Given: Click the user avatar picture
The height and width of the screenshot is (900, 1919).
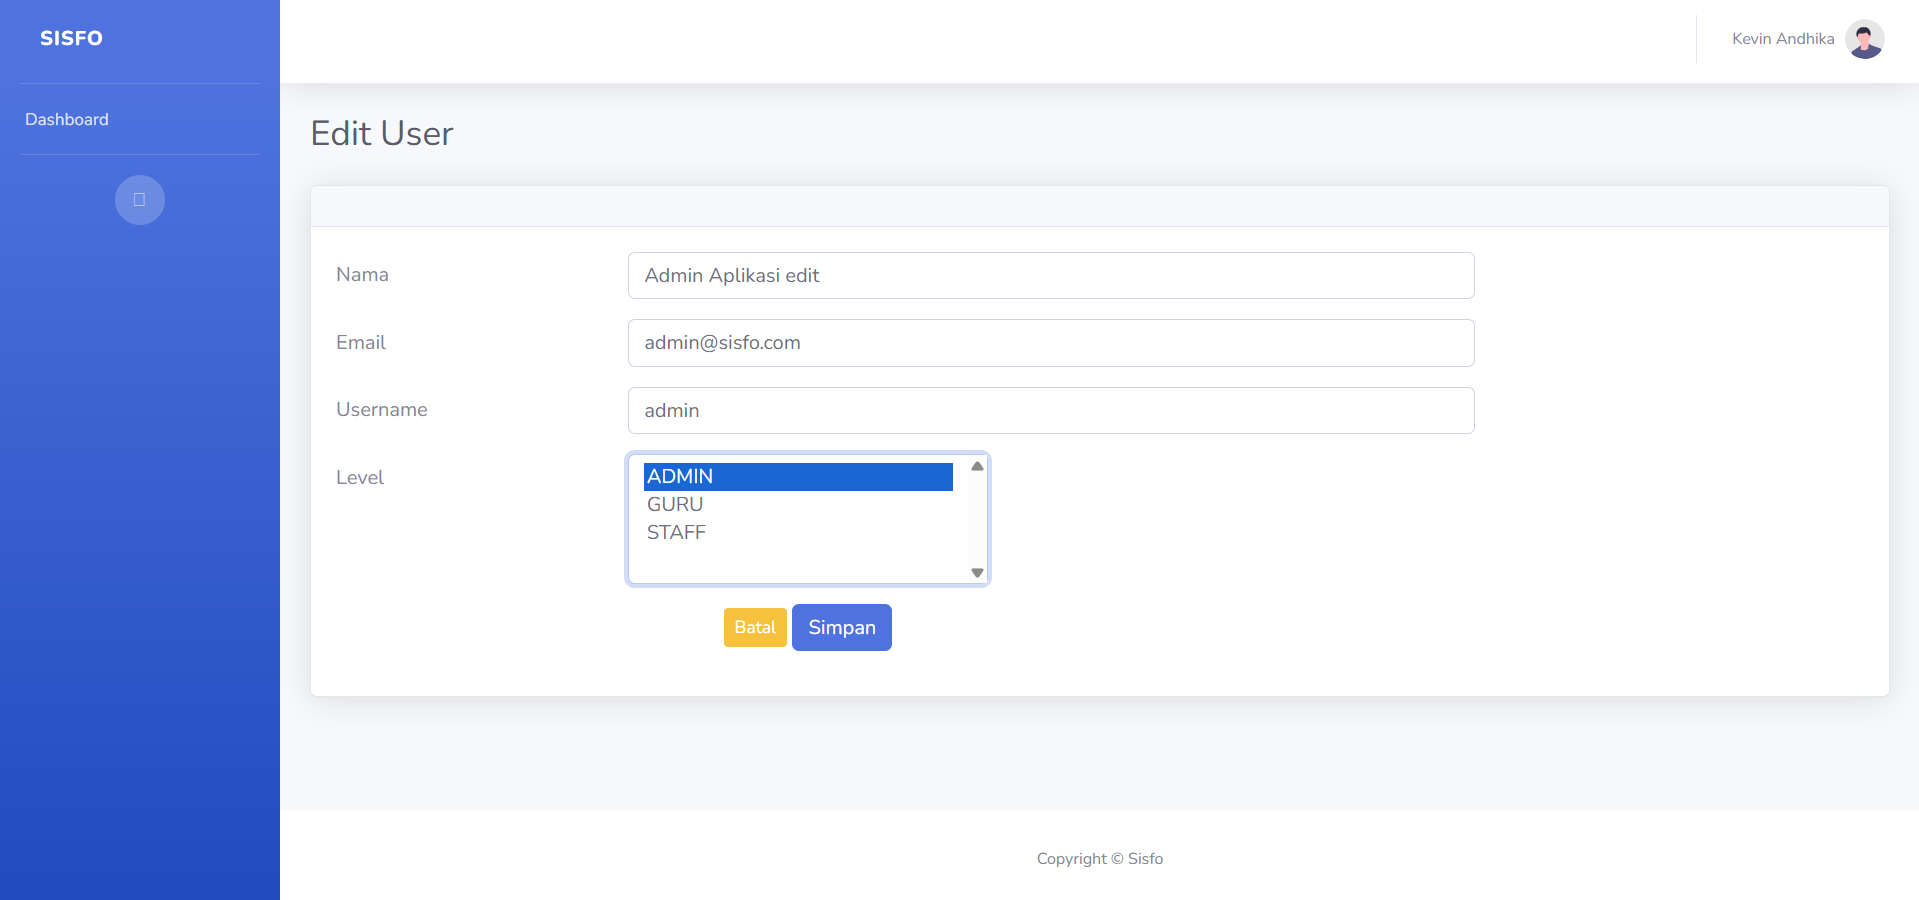Looking at the screenshot, I should point(1864,39).
